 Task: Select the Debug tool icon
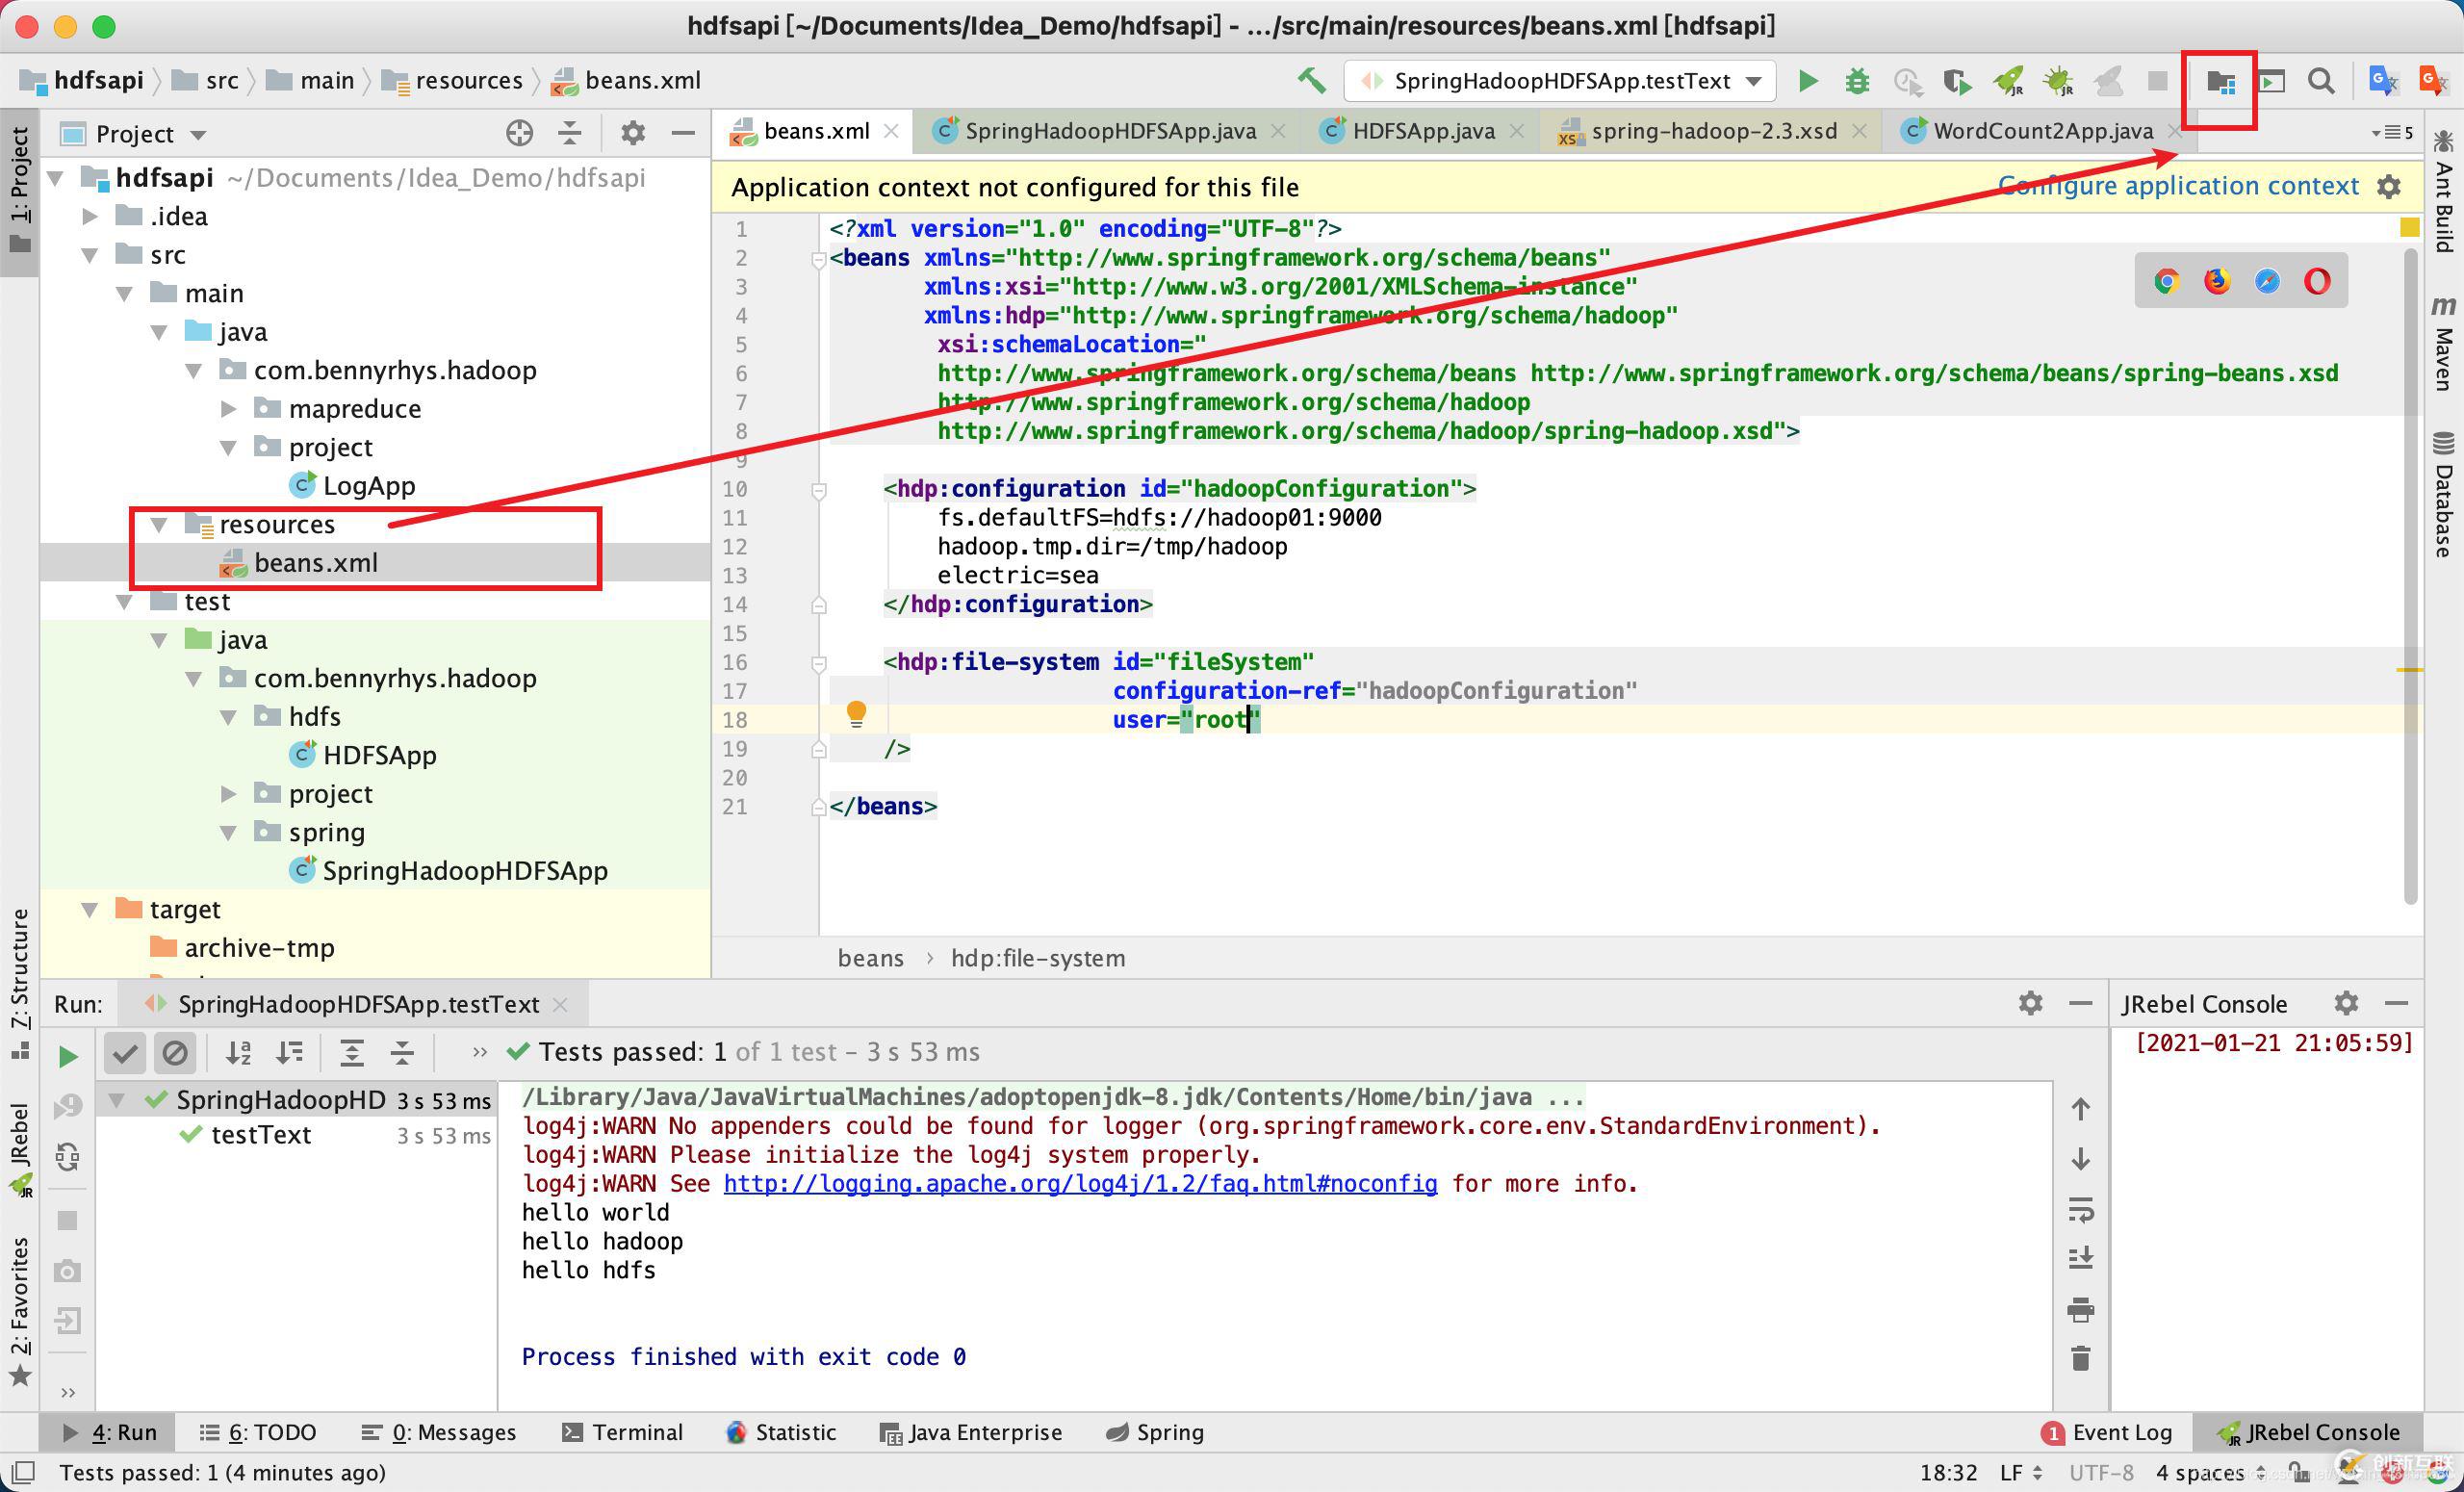point(1861,81)
